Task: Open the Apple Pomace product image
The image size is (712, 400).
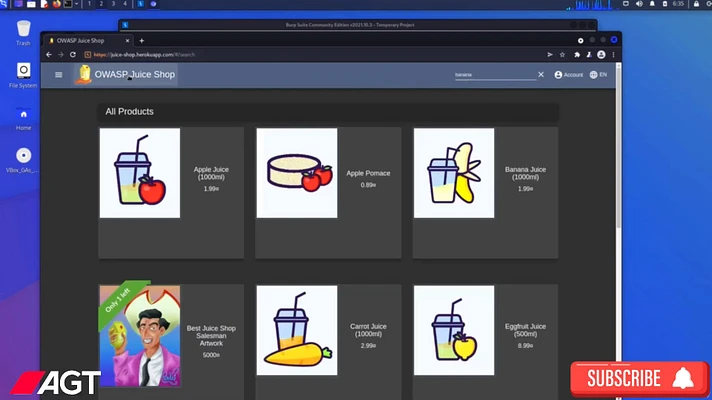Action: coord(297,173)
